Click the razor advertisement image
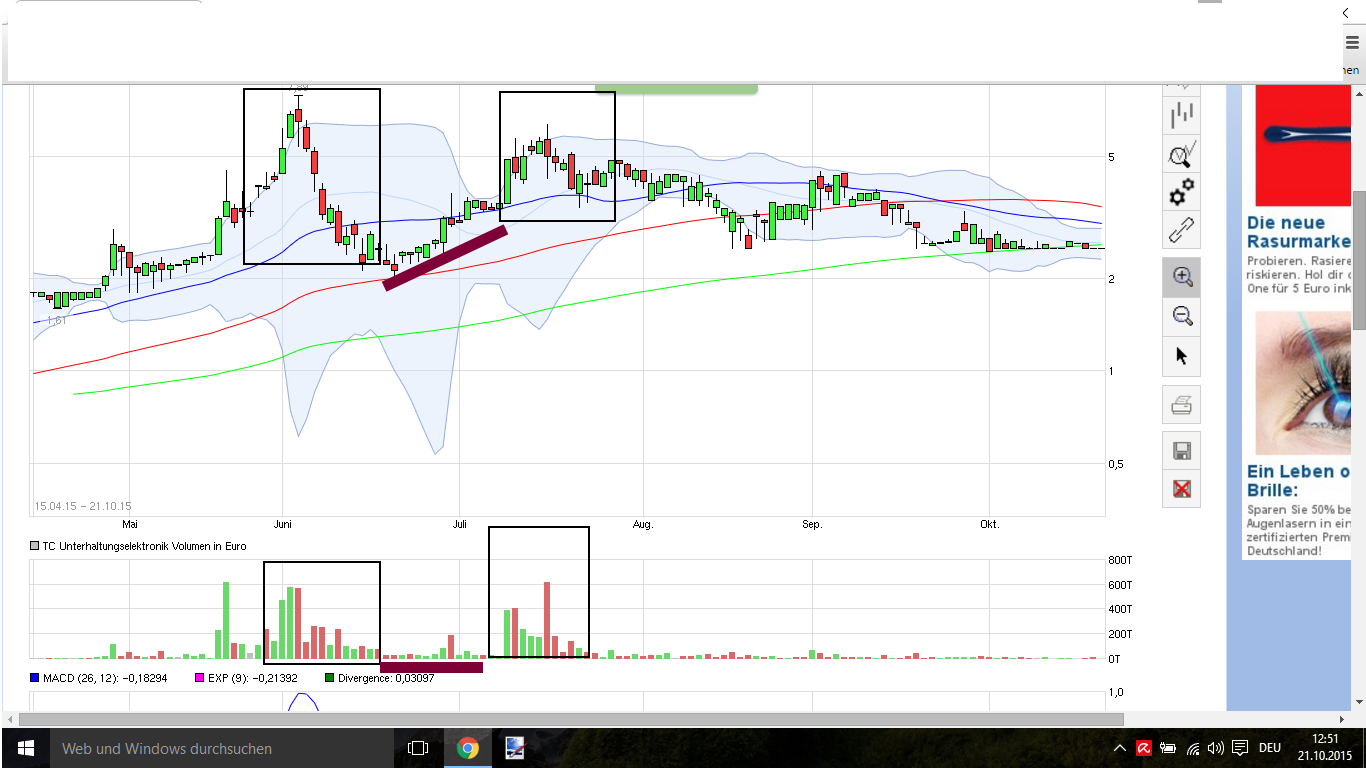 pyautogui.click(x=1303, y=146)
